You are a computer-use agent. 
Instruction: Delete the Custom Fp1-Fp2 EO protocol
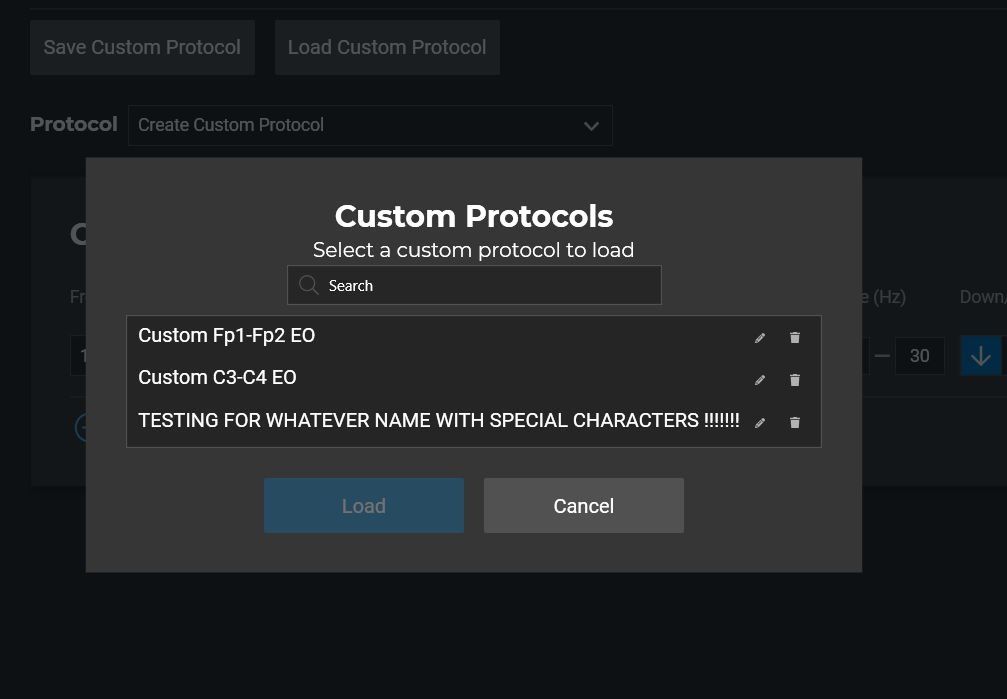(795, 338)
